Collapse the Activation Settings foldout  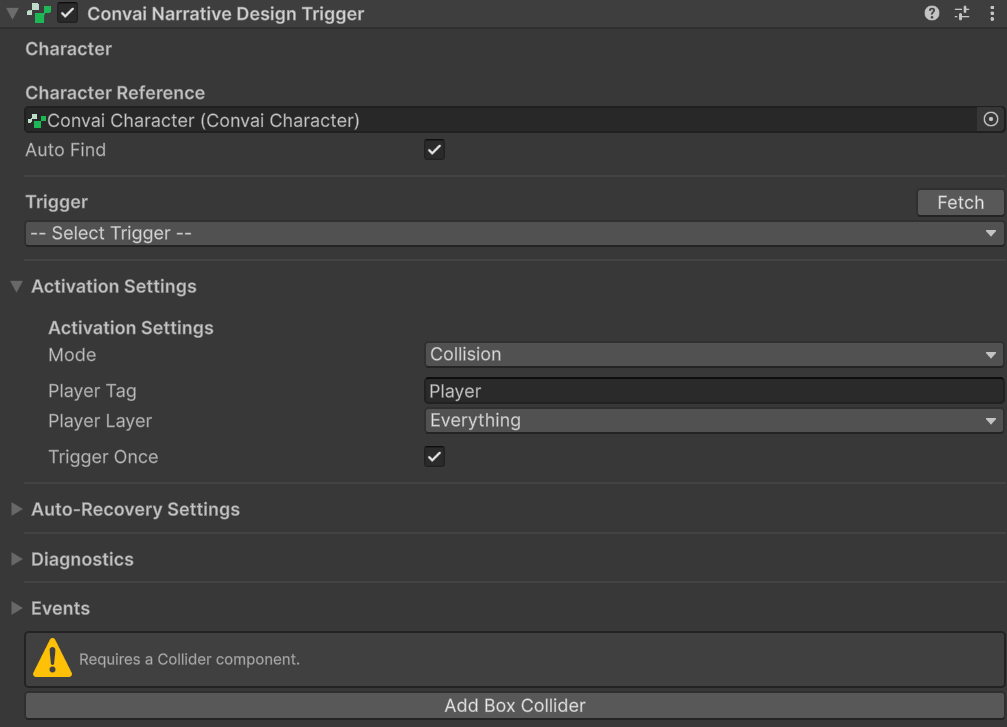point(17,286)
